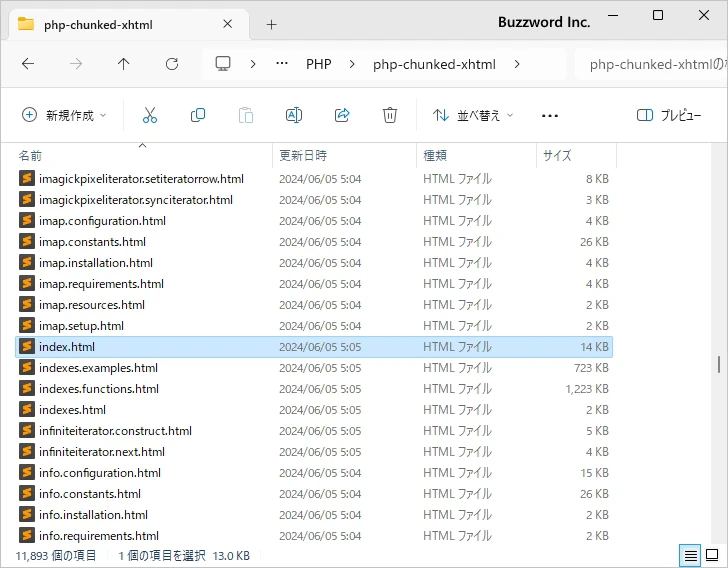Expand chevron after PHP breadcrumb

(352, 64)
